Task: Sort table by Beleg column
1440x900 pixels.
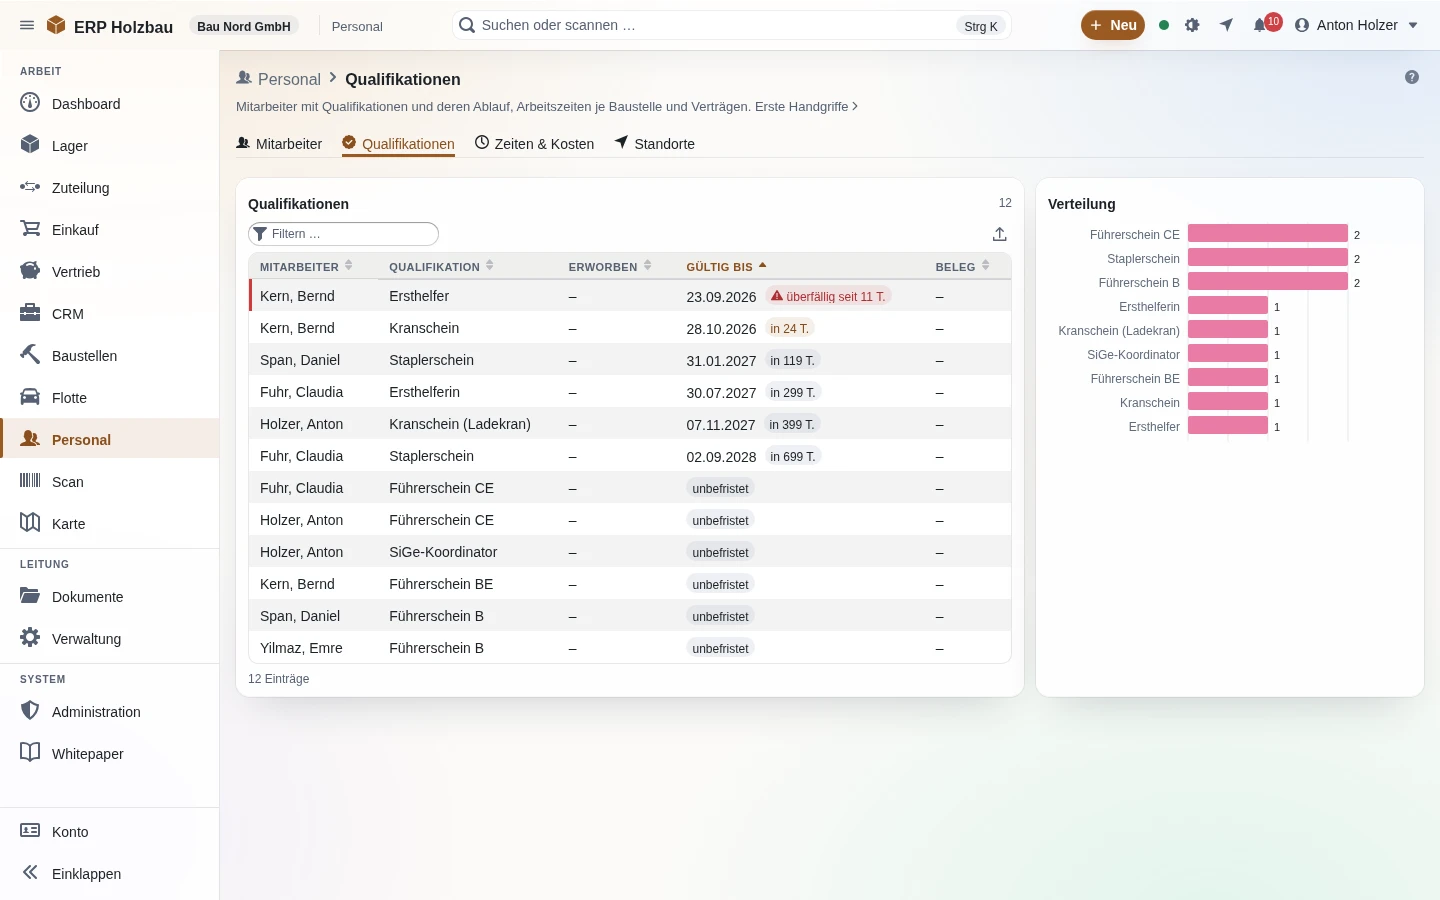Action: (x=962, y=267)
